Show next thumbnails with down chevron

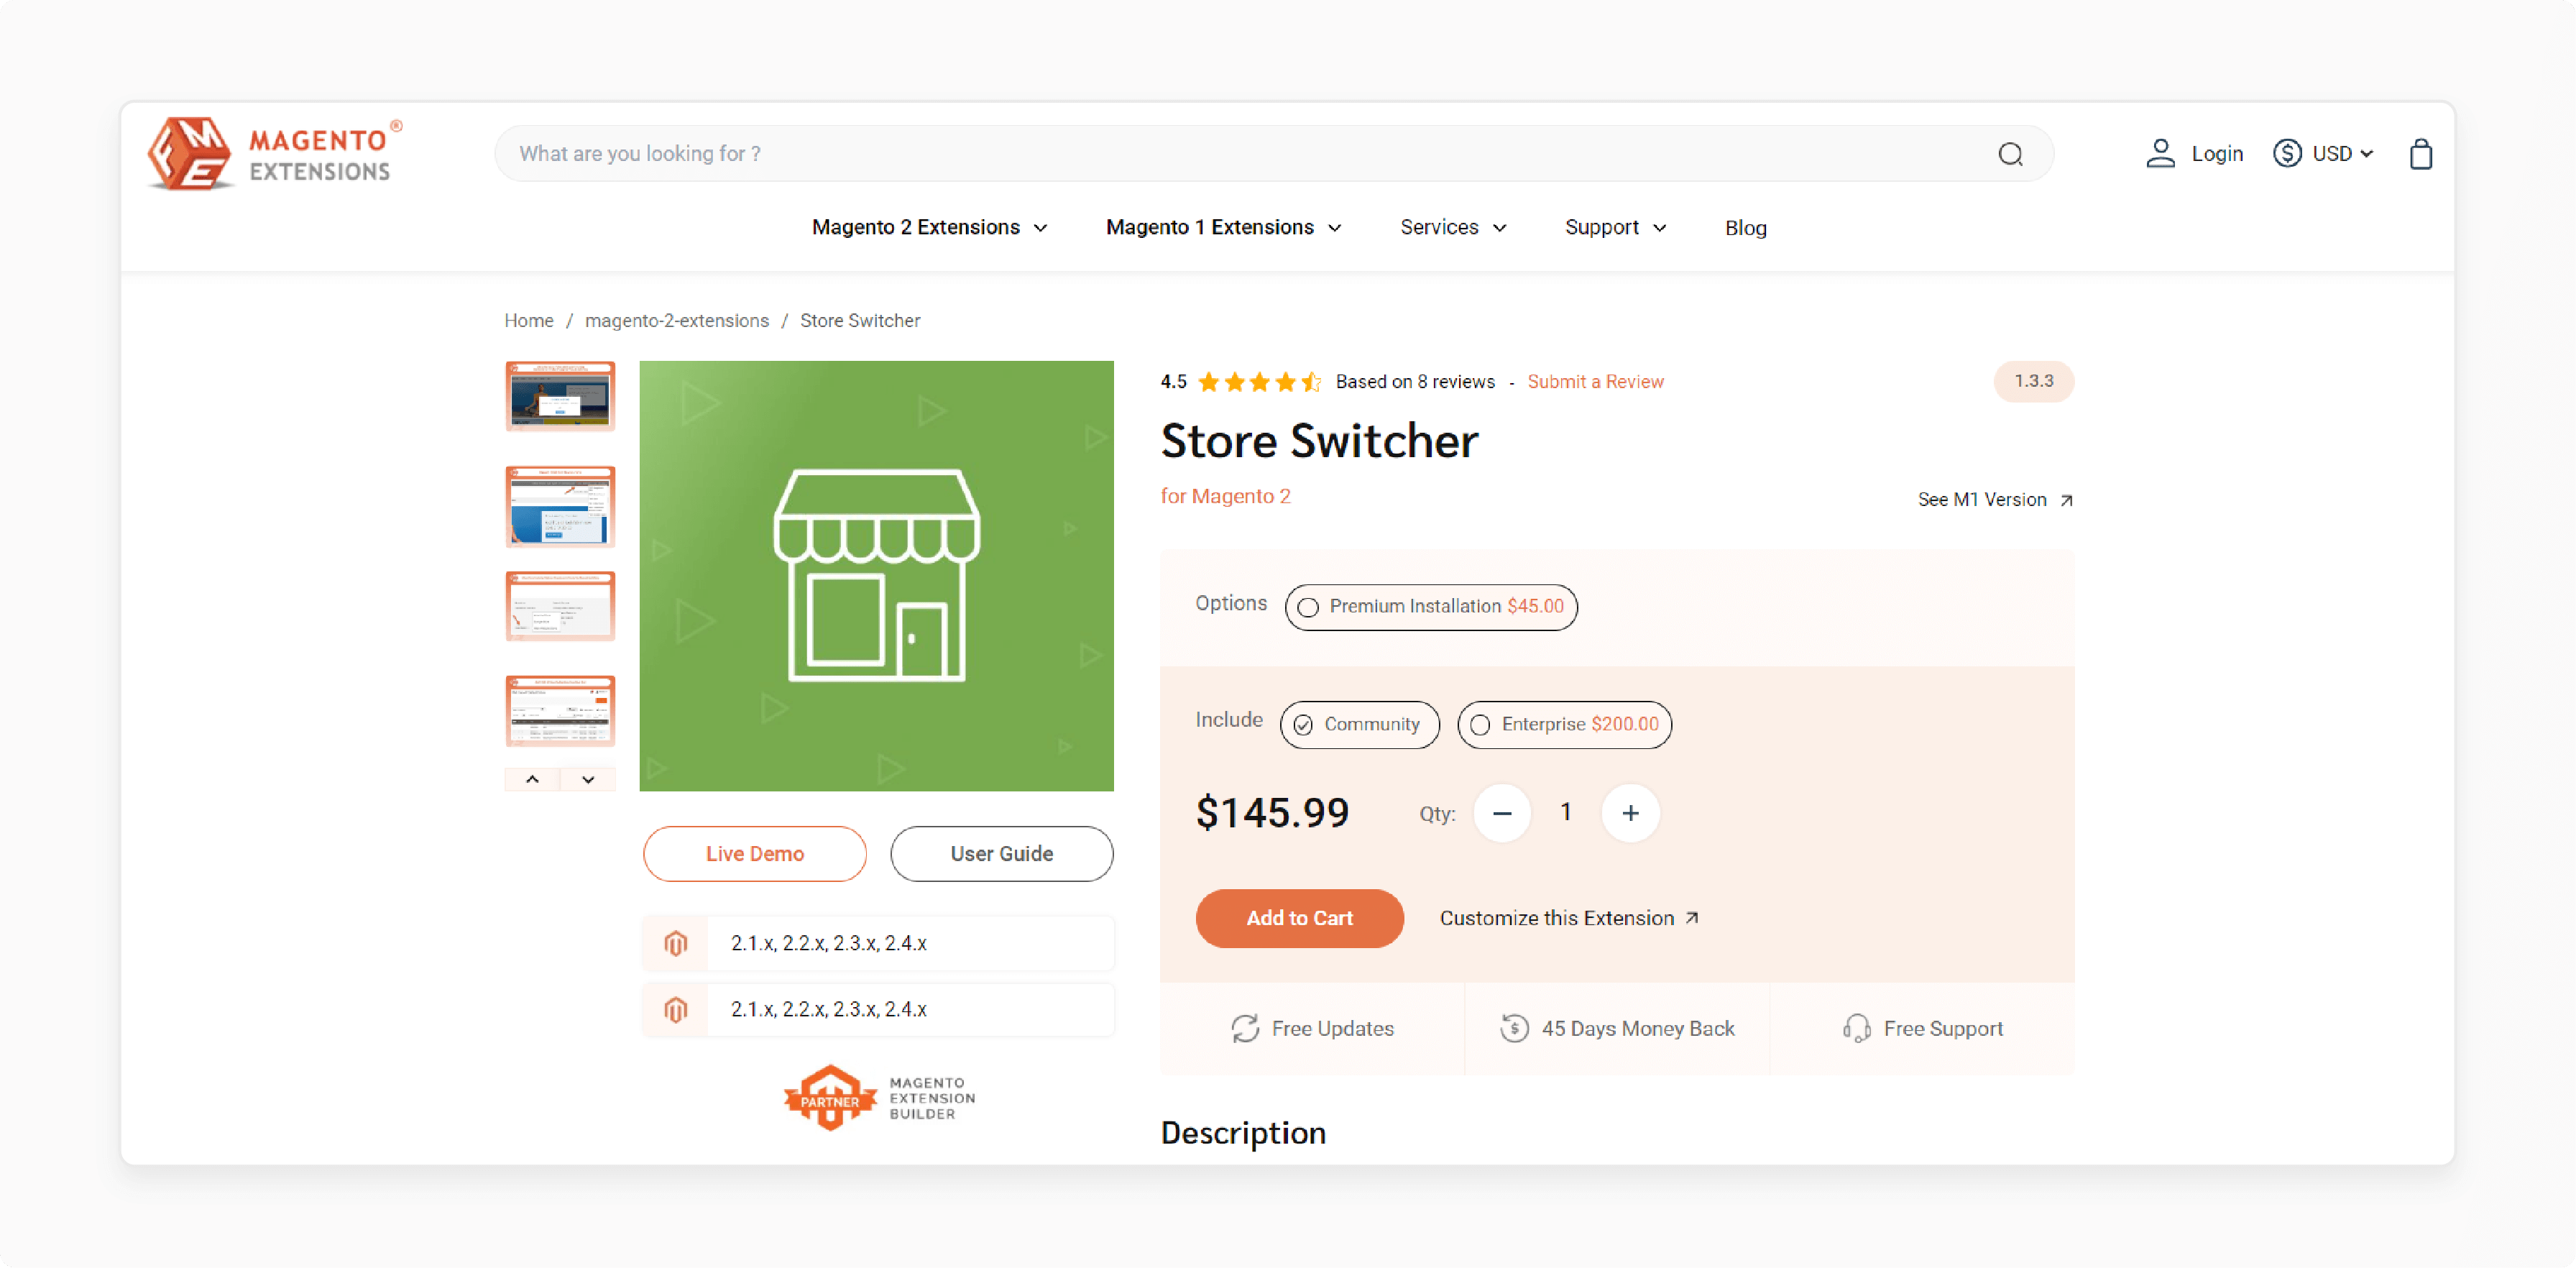click(588, 779)
